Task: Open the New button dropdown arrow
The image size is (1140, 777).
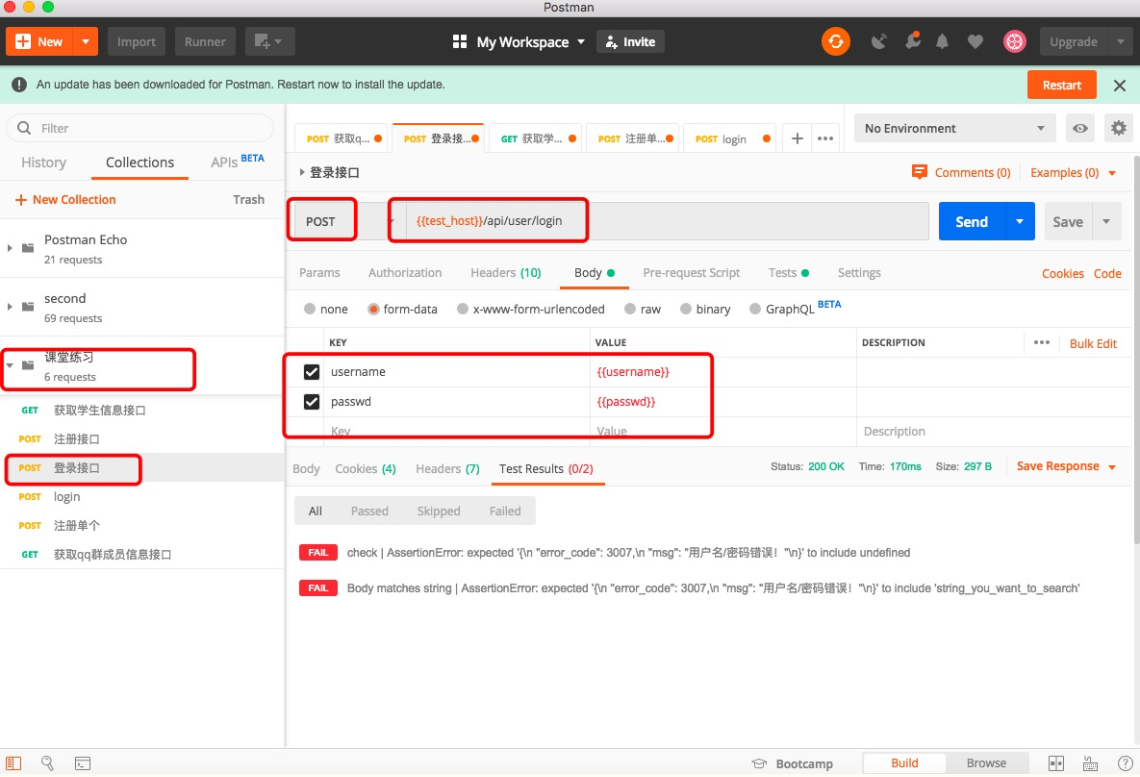Action: point(85,41)
